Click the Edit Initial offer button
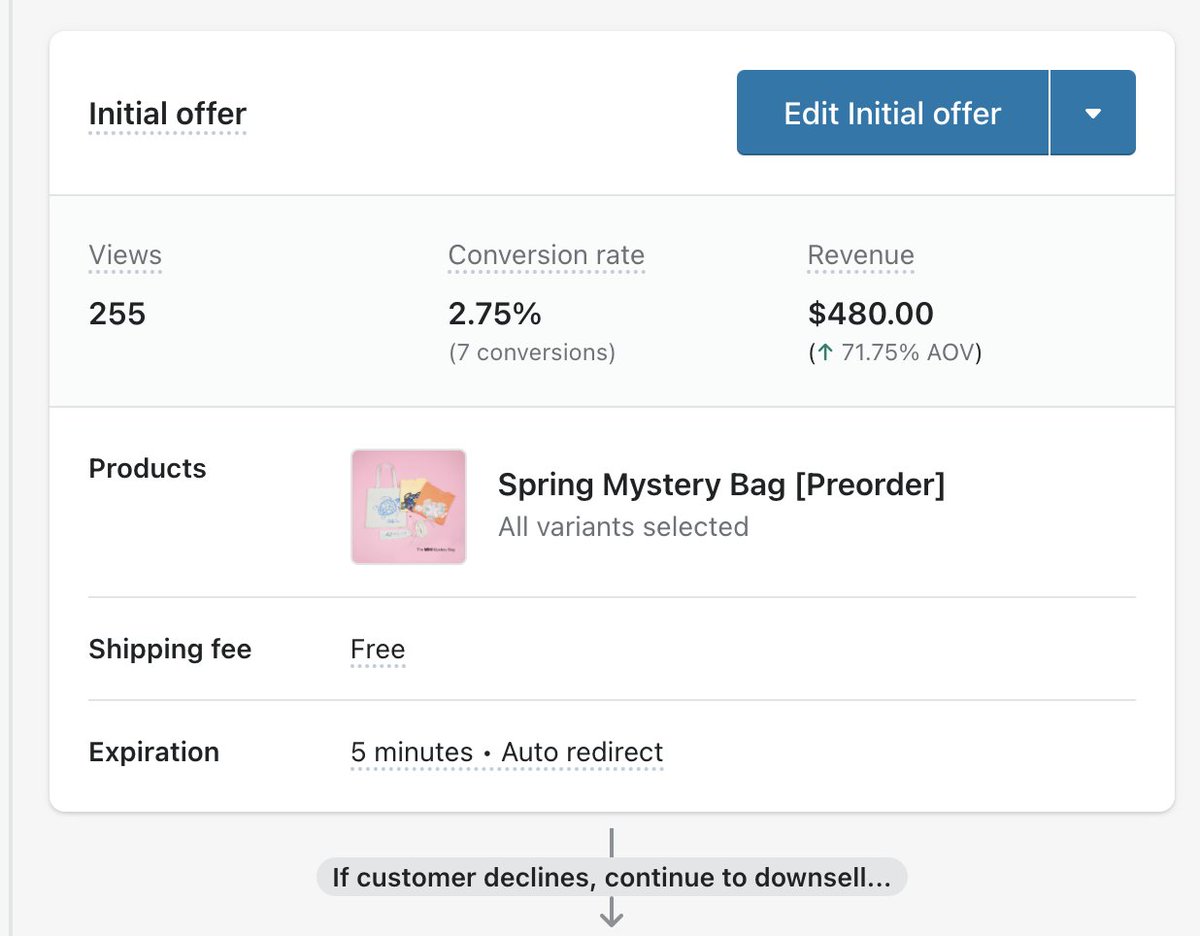This screenshot has height=936, width=1200. [x=892, y=113]
